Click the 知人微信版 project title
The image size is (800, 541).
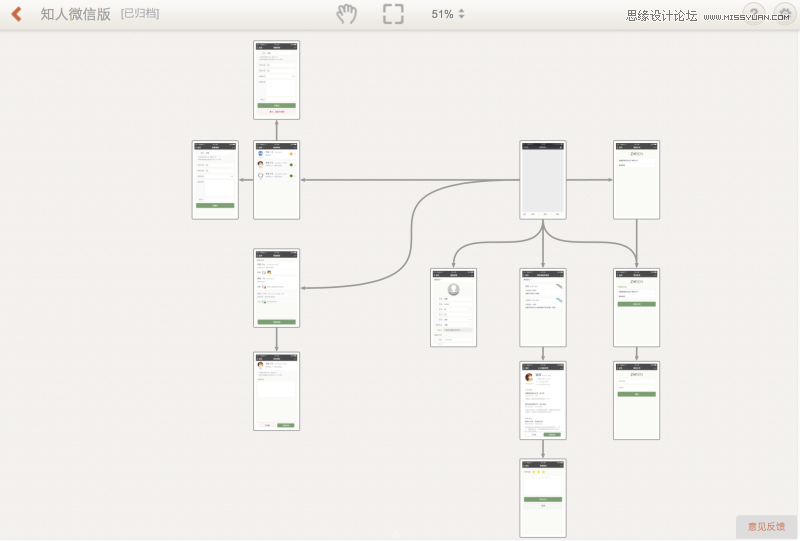76,14
